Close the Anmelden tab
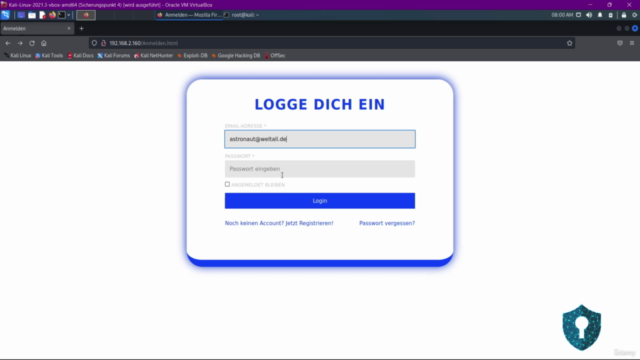The width and height of the screenshot is (640, 360). pos(69,29)
